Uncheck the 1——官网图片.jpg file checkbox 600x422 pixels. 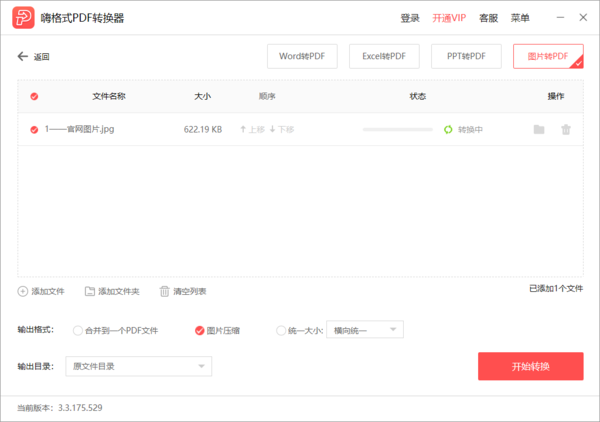click(x=35, y=129)
